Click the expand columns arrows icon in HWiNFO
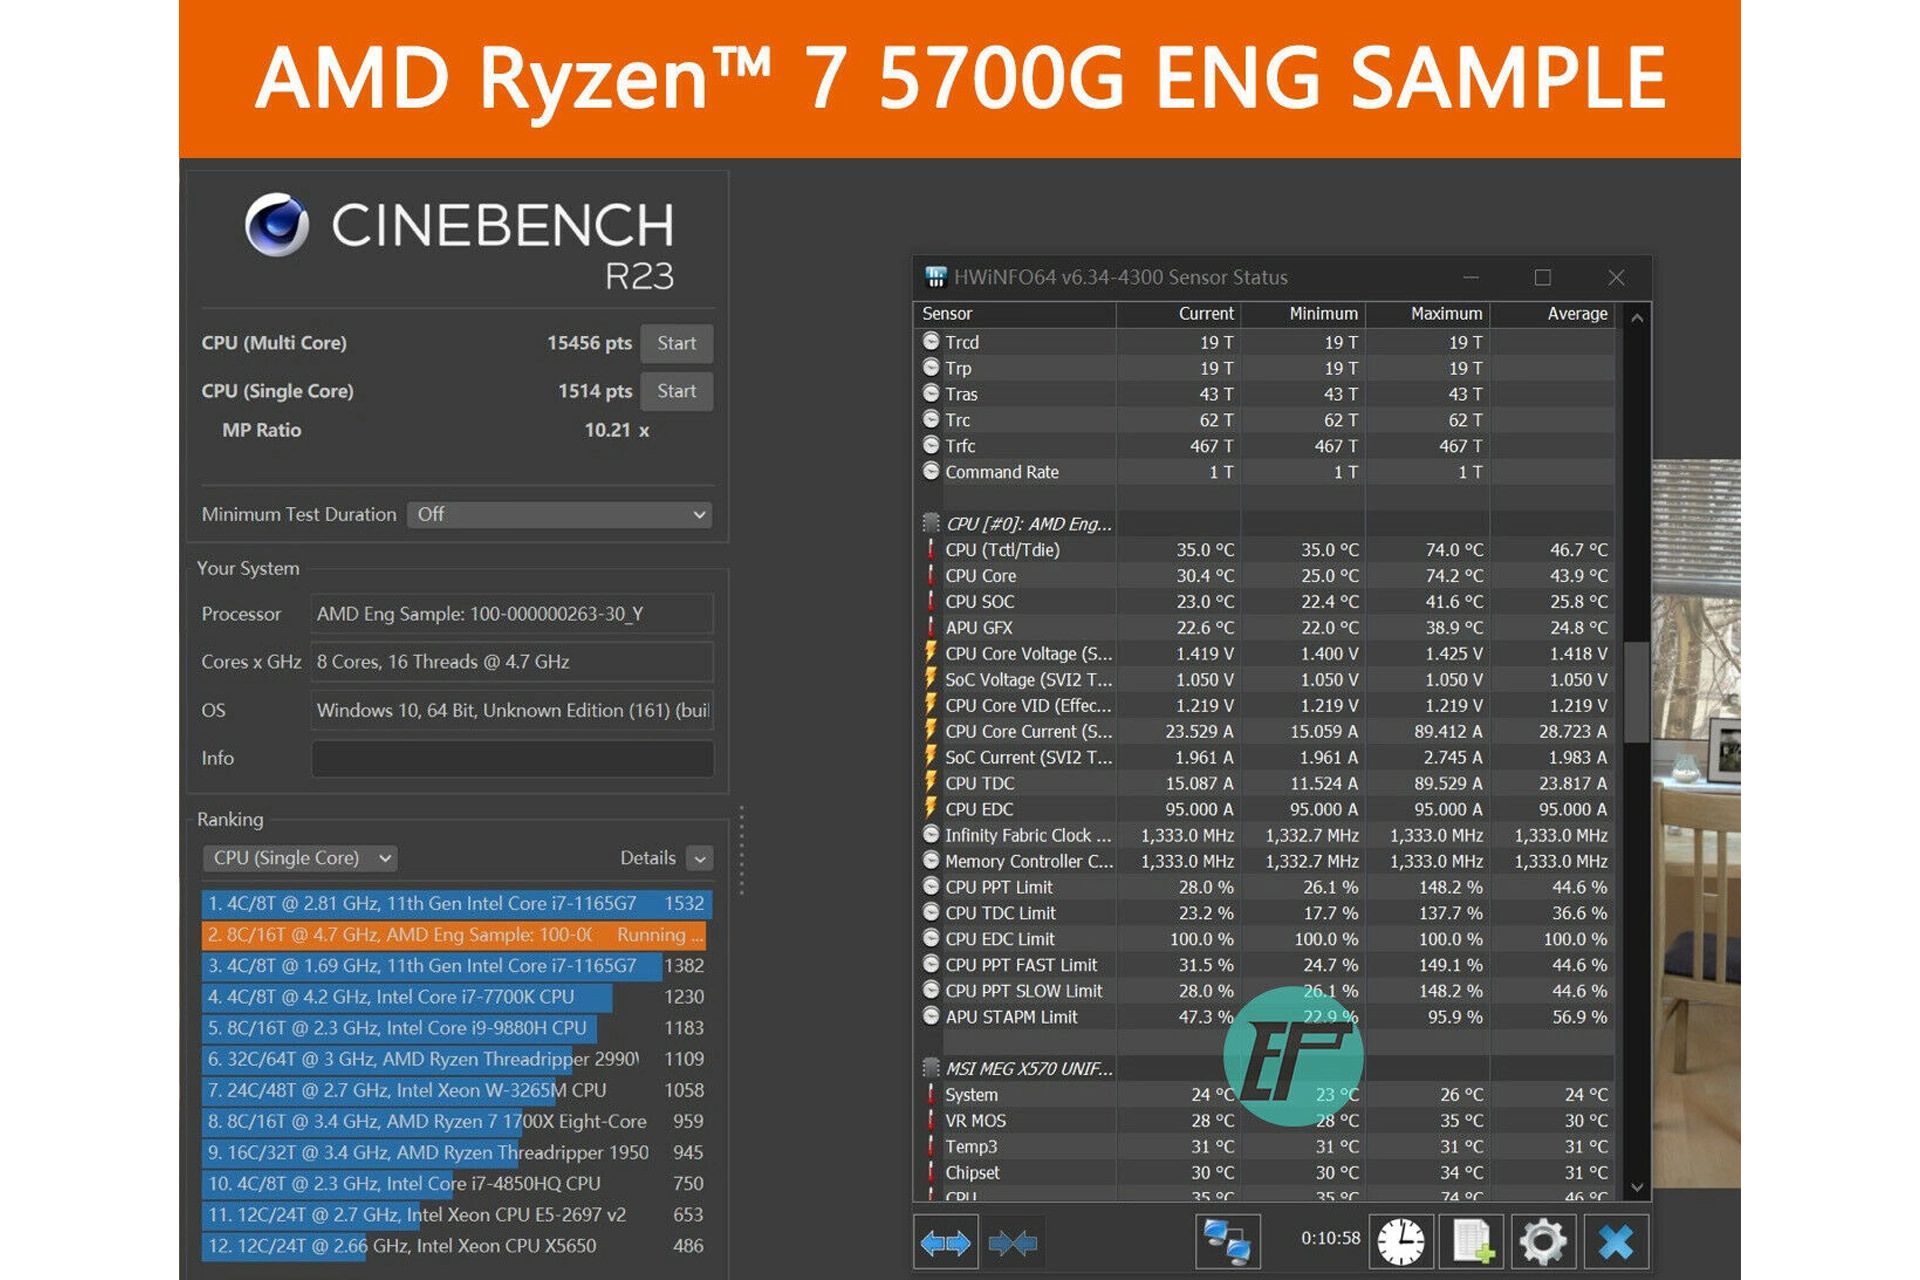 coord(945,1243)
